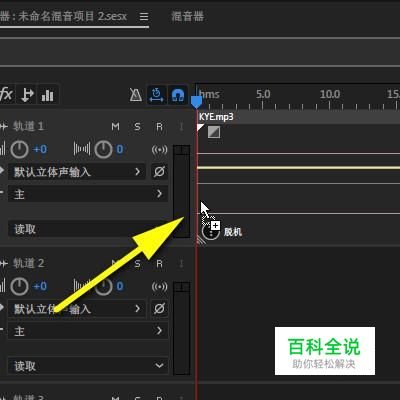
Task: Click 轨道 2 level meter
Action: click(x=181, y=328)
